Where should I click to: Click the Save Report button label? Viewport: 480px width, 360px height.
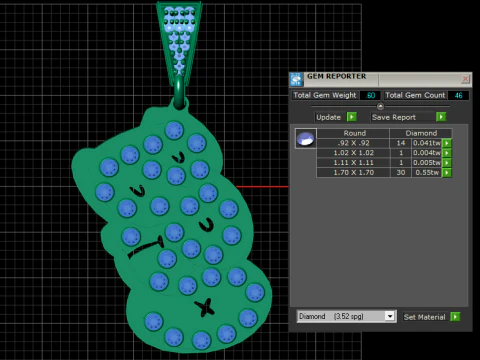pyautogui.click(x=394, y=117)
